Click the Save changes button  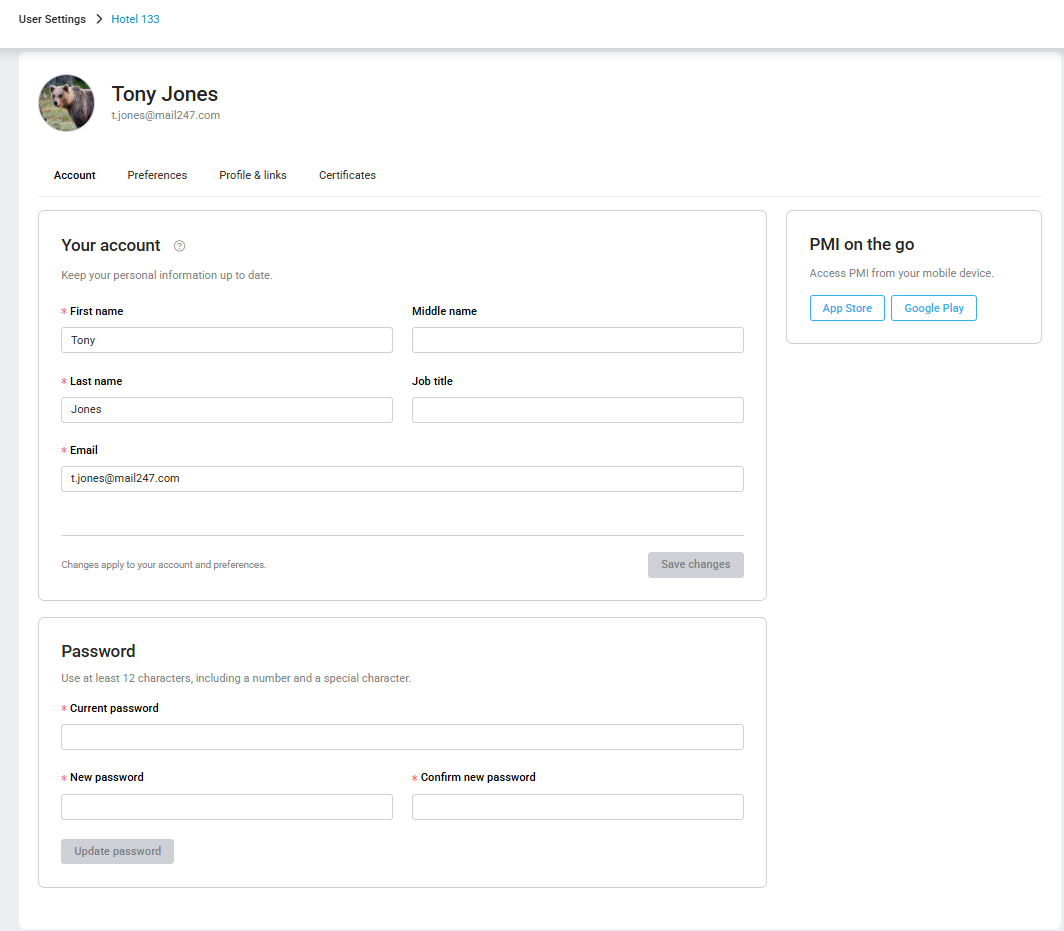(x=696, y=565)
